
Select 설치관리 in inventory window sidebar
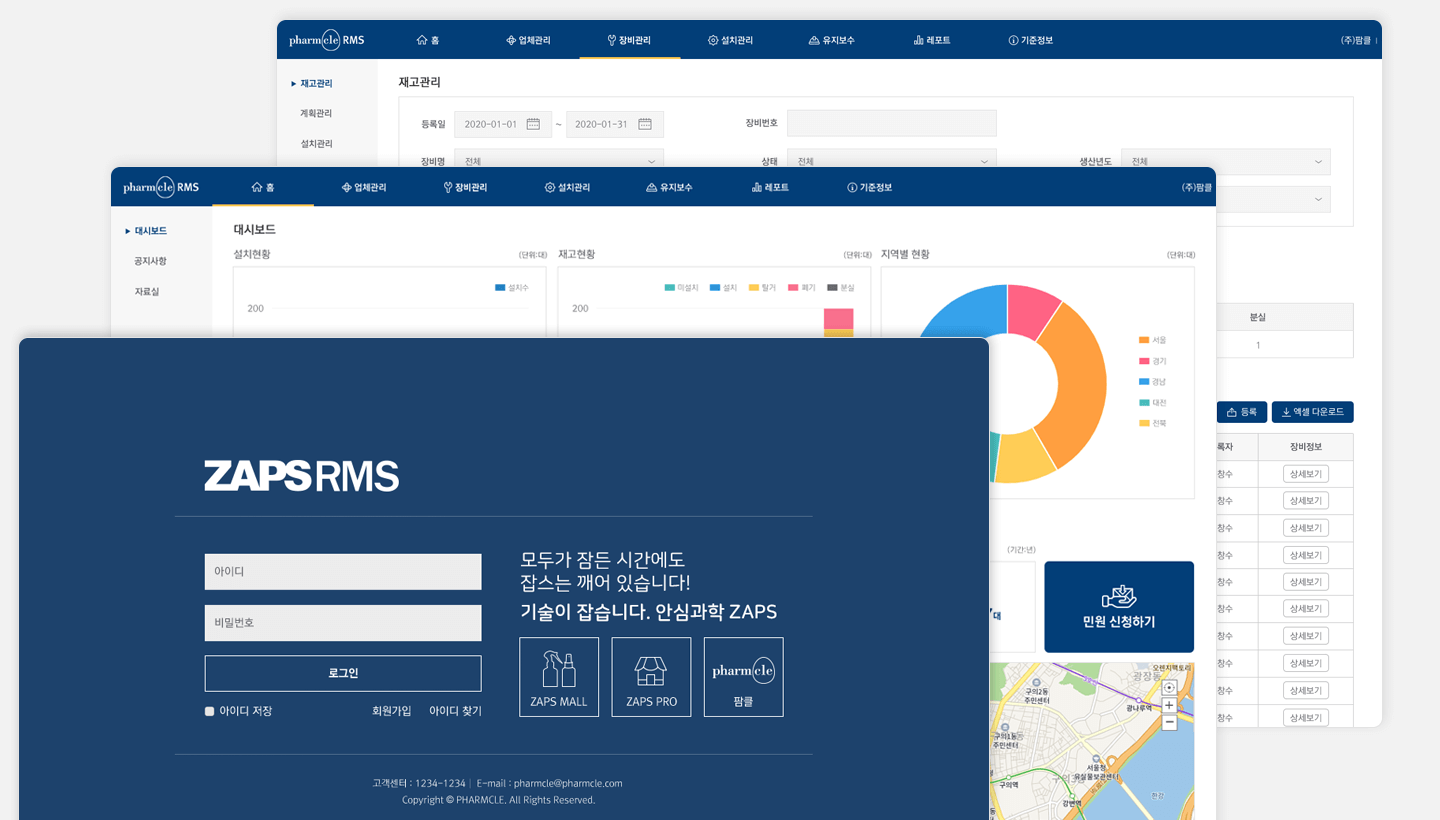point(316,143)
